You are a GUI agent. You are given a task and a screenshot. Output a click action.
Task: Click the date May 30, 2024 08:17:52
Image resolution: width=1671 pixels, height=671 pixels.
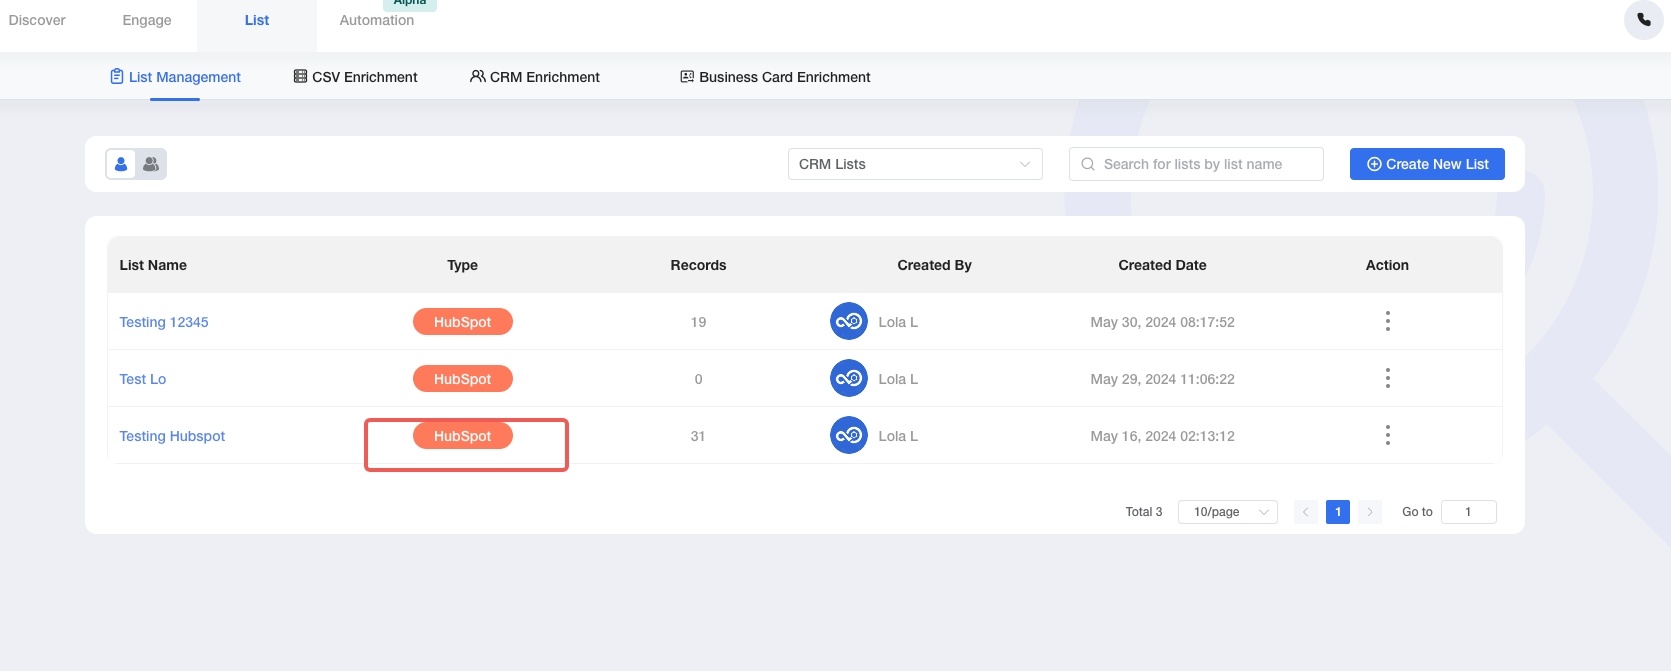1162,322
